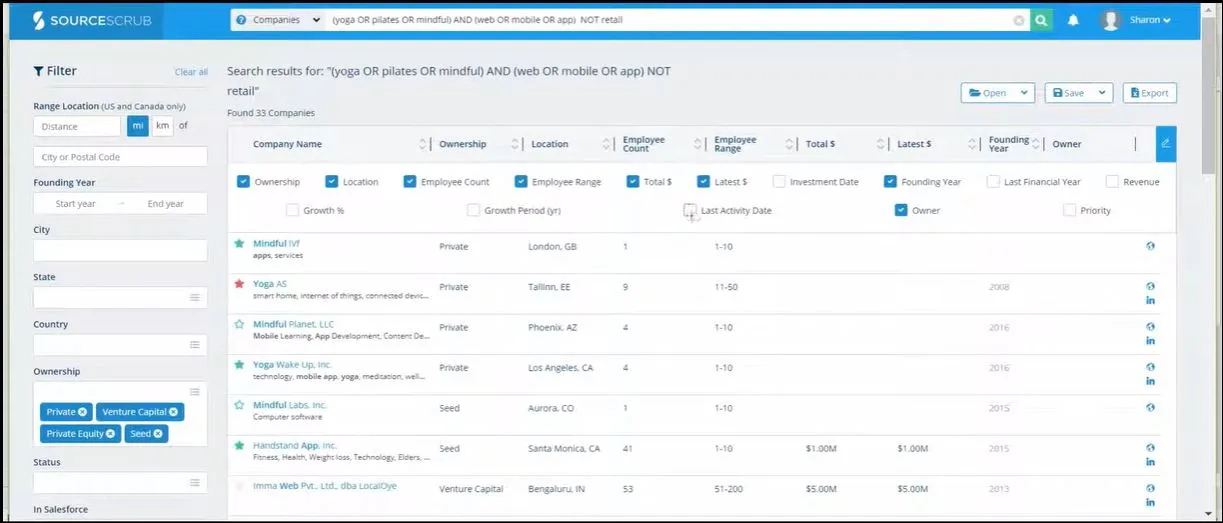Image resolution: width=1223 pixels, height=523 pixels.
Task: Open the State filter list
Action: click(x=195, y=298)
